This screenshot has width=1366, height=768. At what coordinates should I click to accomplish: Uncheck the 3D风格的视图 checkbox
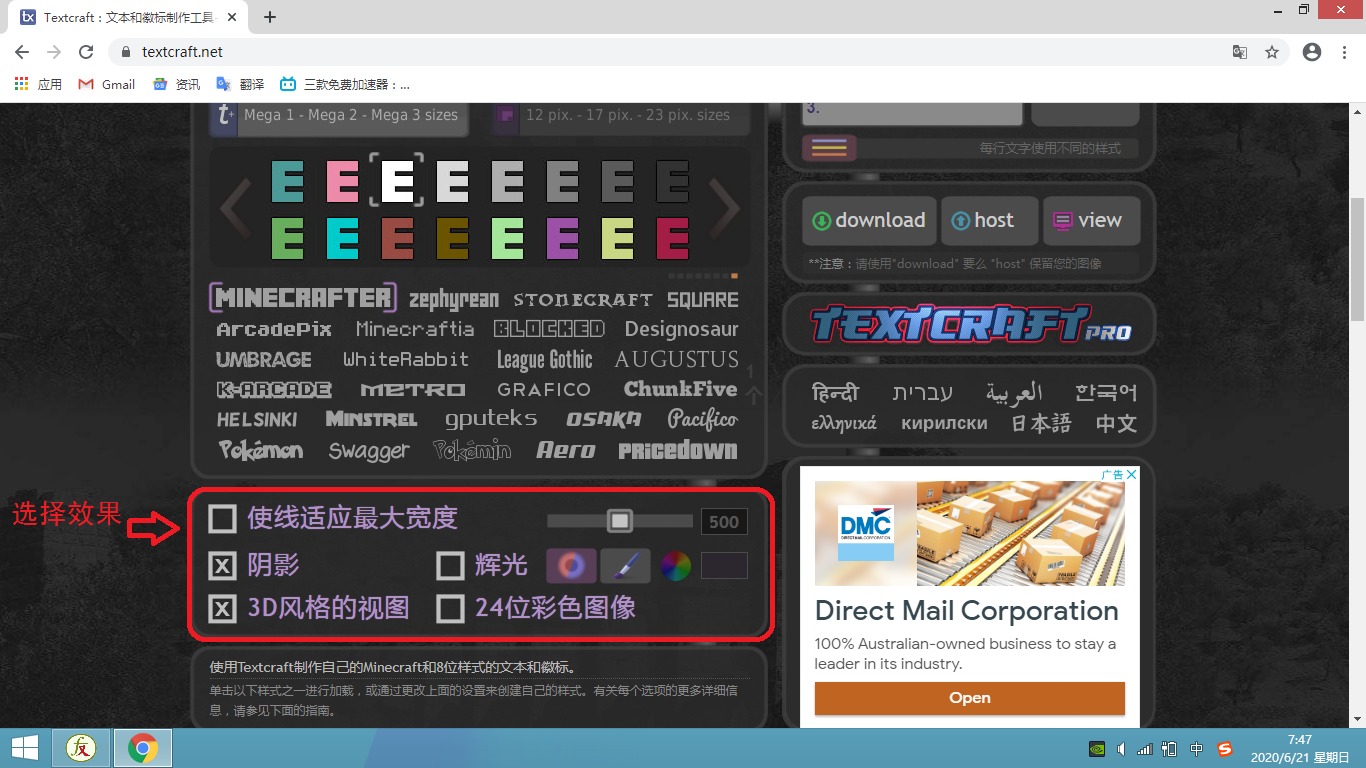[x=222, y=608]
